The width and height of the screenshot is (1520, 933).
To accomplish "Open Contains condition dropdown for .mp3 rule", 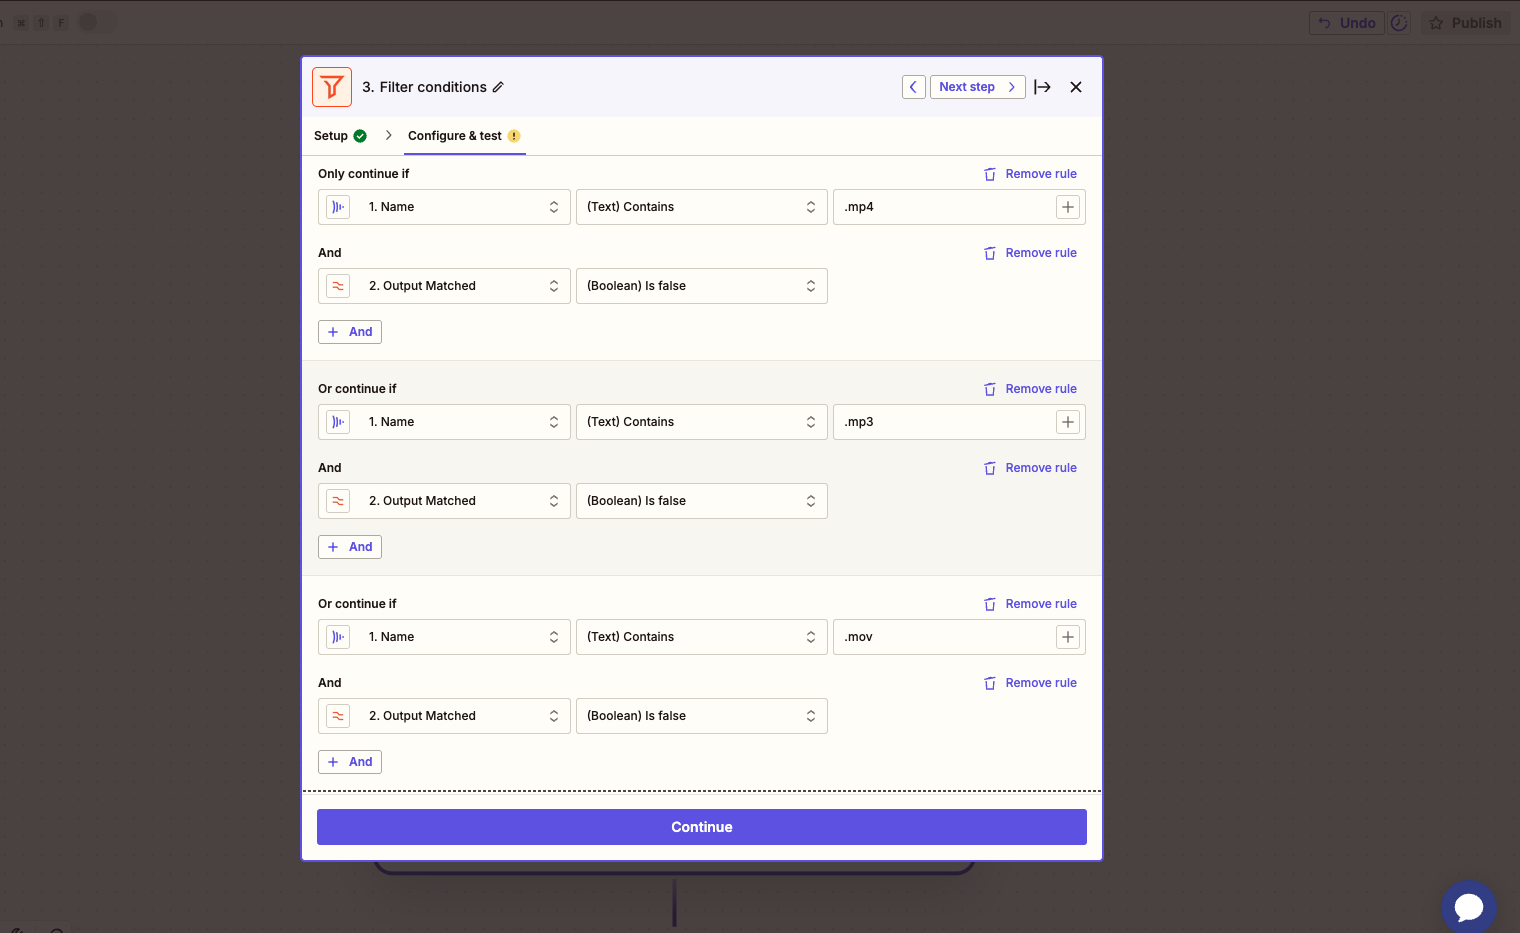I will [702, 422].
